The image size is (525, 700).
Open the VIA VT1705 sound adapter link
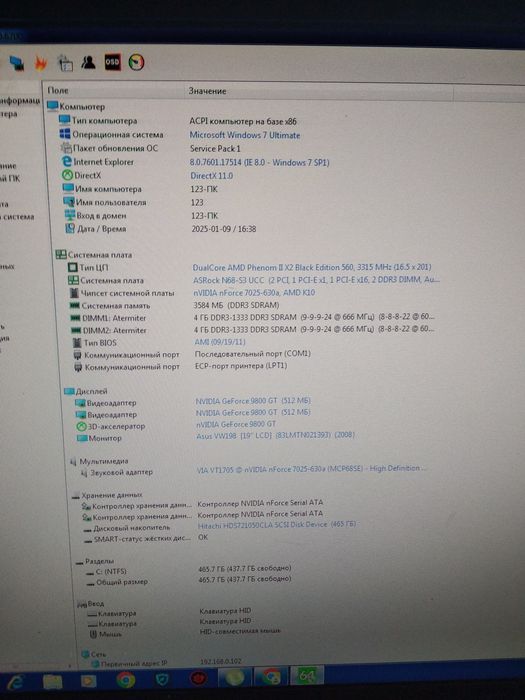pyautogui.click(x=312, y=469)
